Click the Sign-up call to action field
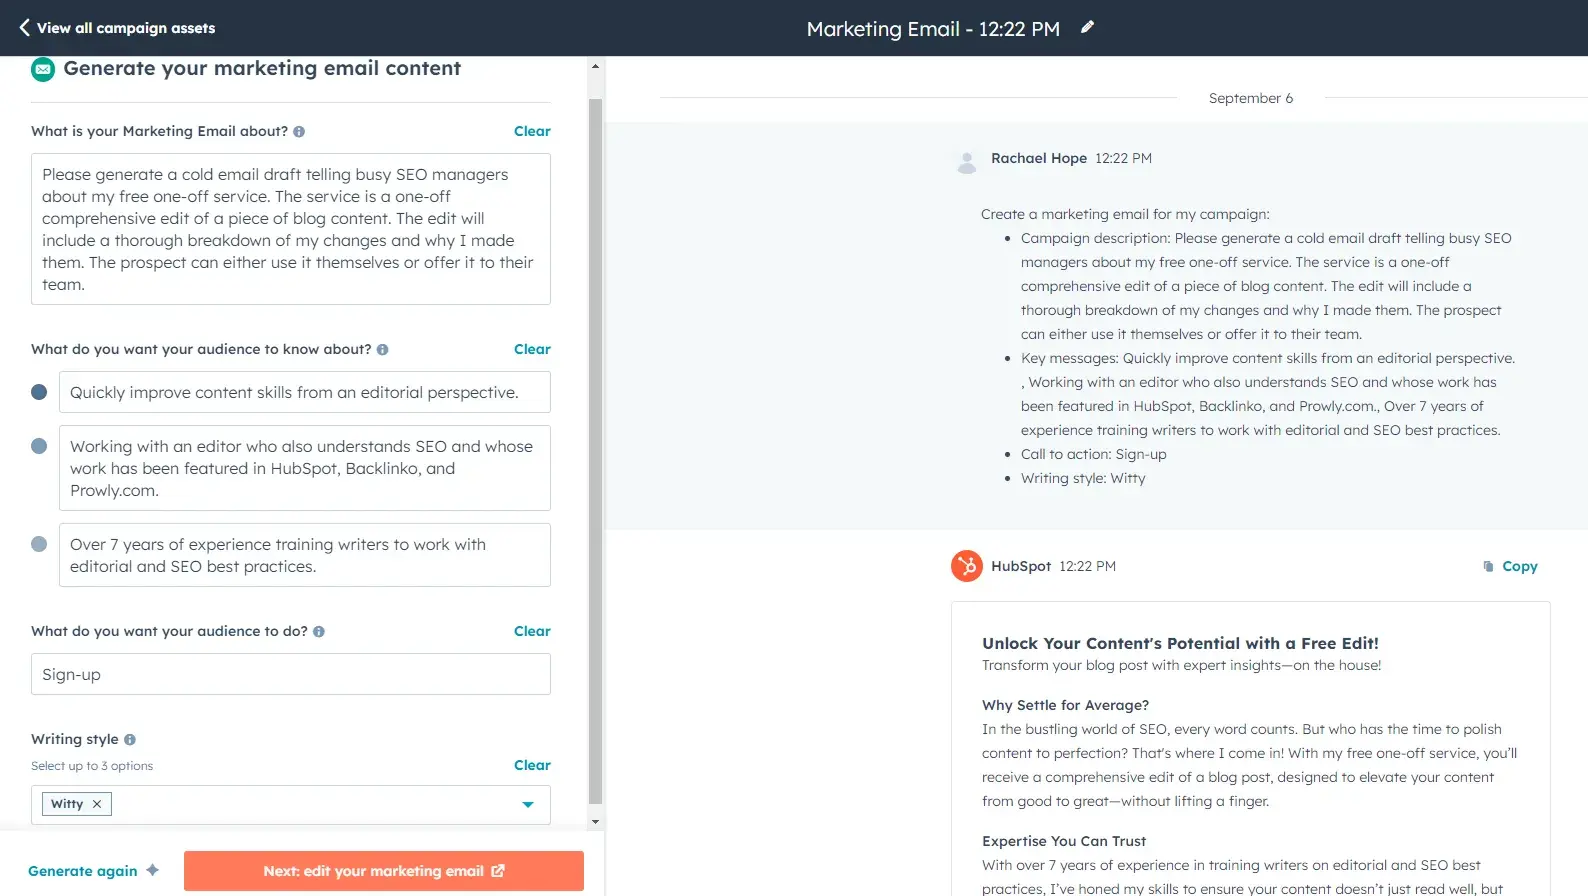The width and height of the screenshot is (1588, 896). click(290, 675)
